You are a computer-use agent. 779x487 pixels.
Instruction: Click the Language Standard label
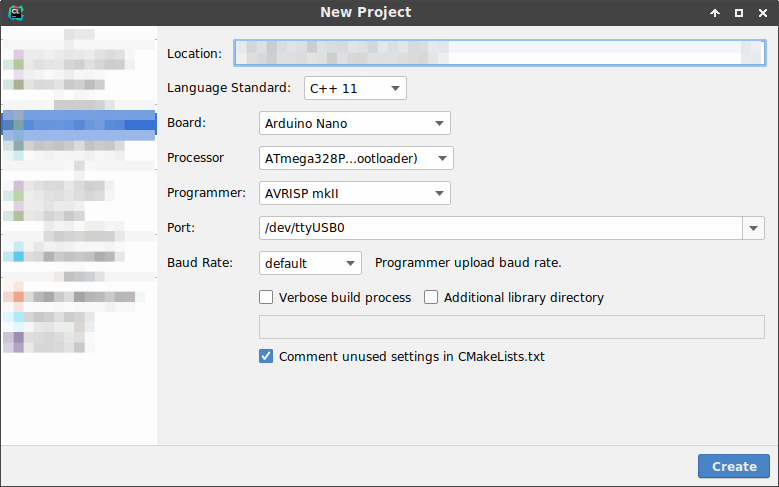click(x=229, y=88)
